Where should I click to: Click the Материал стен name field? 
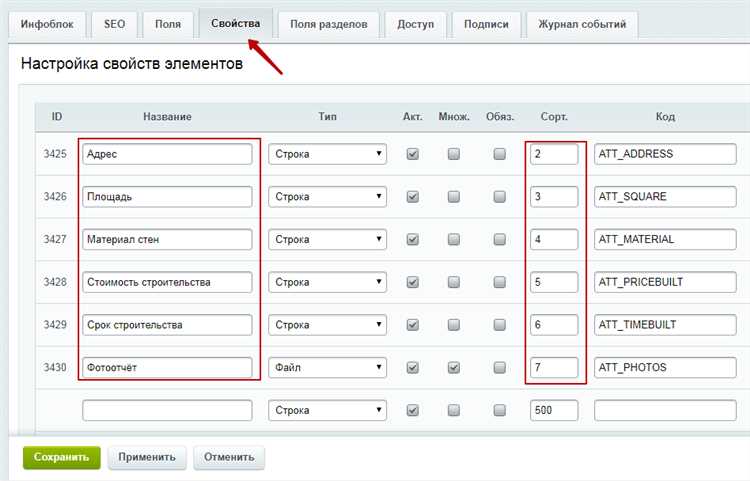[x=167, y=239]
